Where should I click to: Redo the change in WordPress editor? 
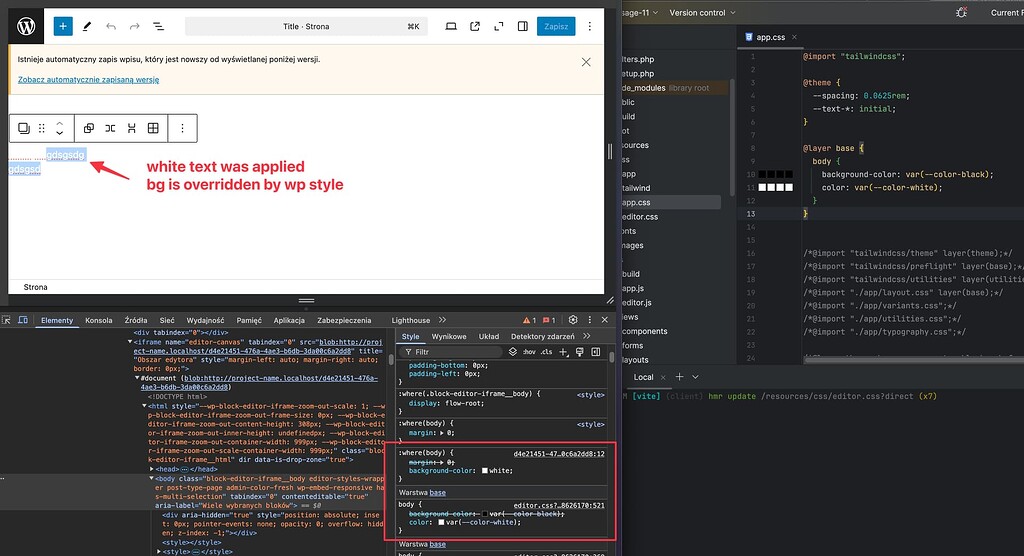click(135, 26)
